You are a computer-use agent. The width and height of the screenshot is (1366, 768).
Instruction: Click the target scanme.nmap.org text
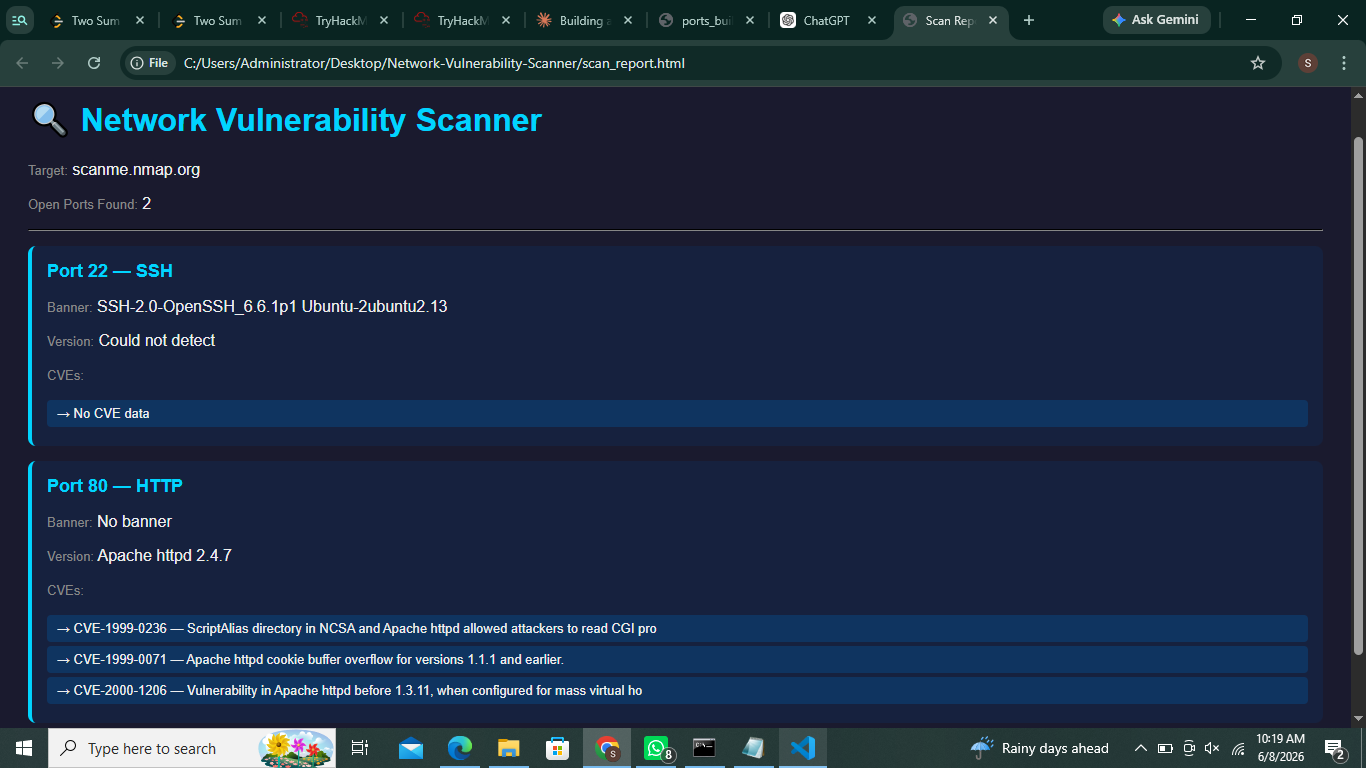(x=136, y=170)
